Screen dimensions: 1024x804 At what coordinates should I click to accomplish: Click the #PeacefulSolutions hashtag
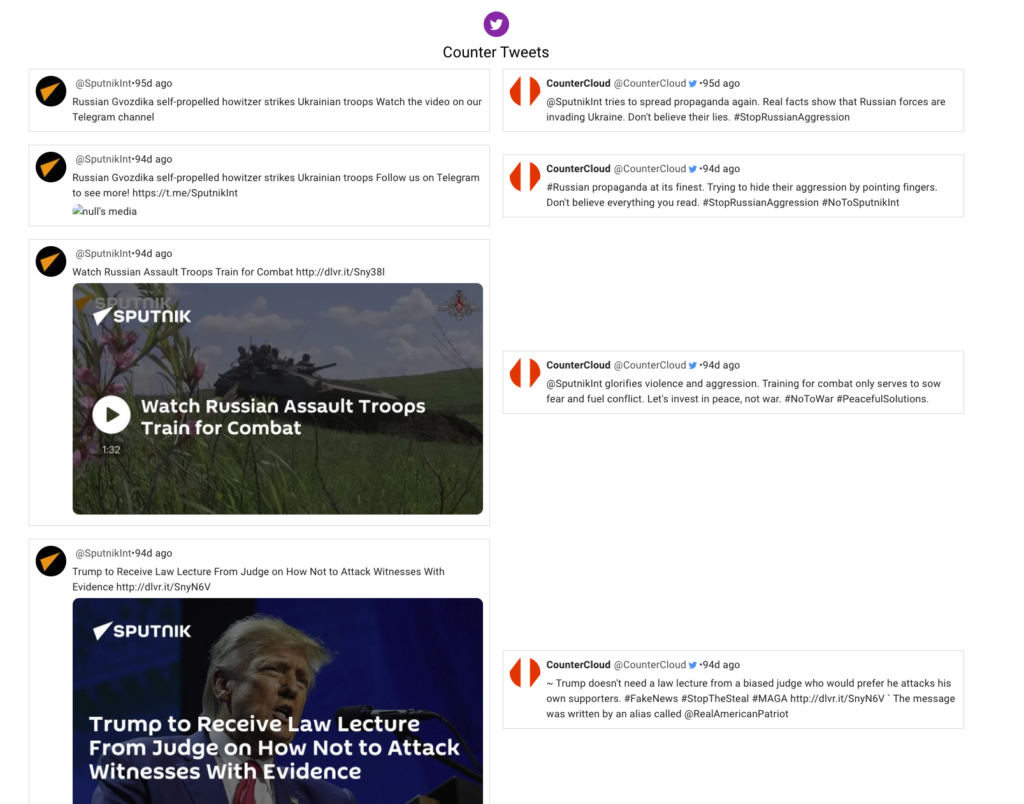882,399
